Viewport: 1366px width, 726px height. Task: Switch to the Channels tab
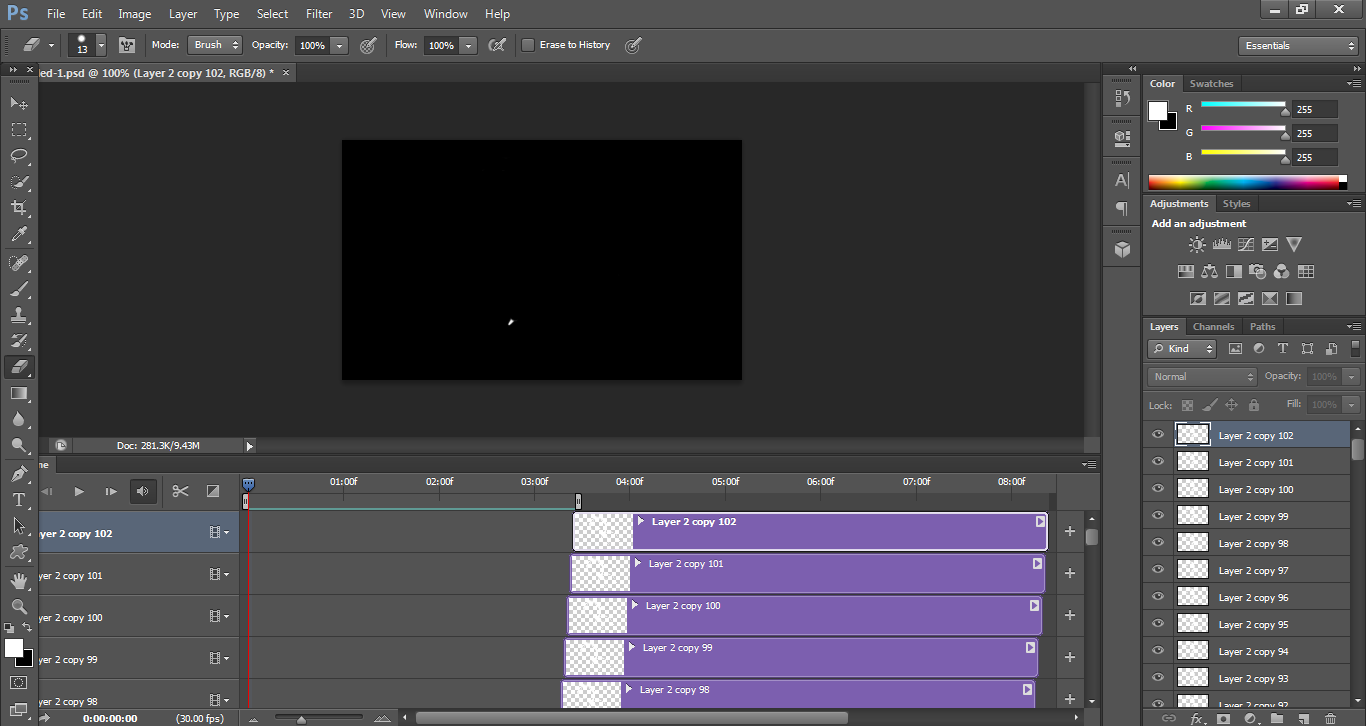coord(1213,327)
